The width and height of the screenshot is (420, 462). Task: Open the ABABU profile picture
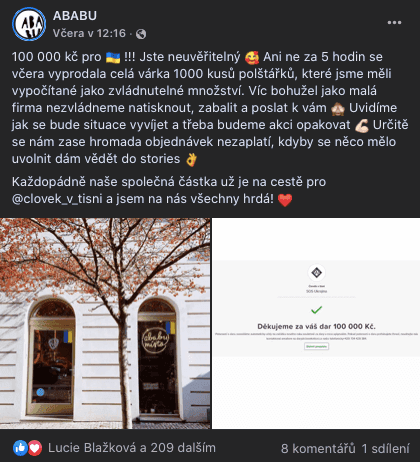(29, 24)
